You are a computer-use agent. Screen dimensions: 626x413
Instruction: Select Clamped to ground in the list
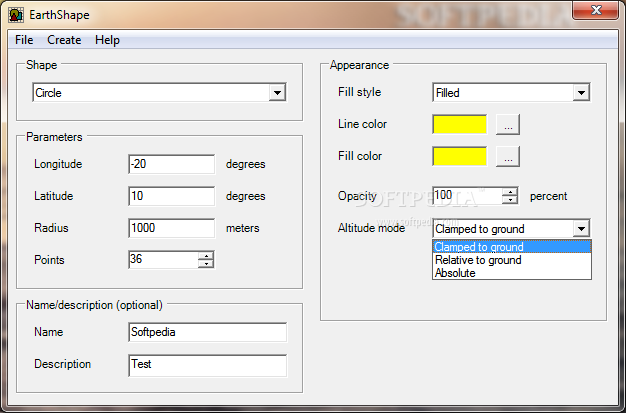512,247
